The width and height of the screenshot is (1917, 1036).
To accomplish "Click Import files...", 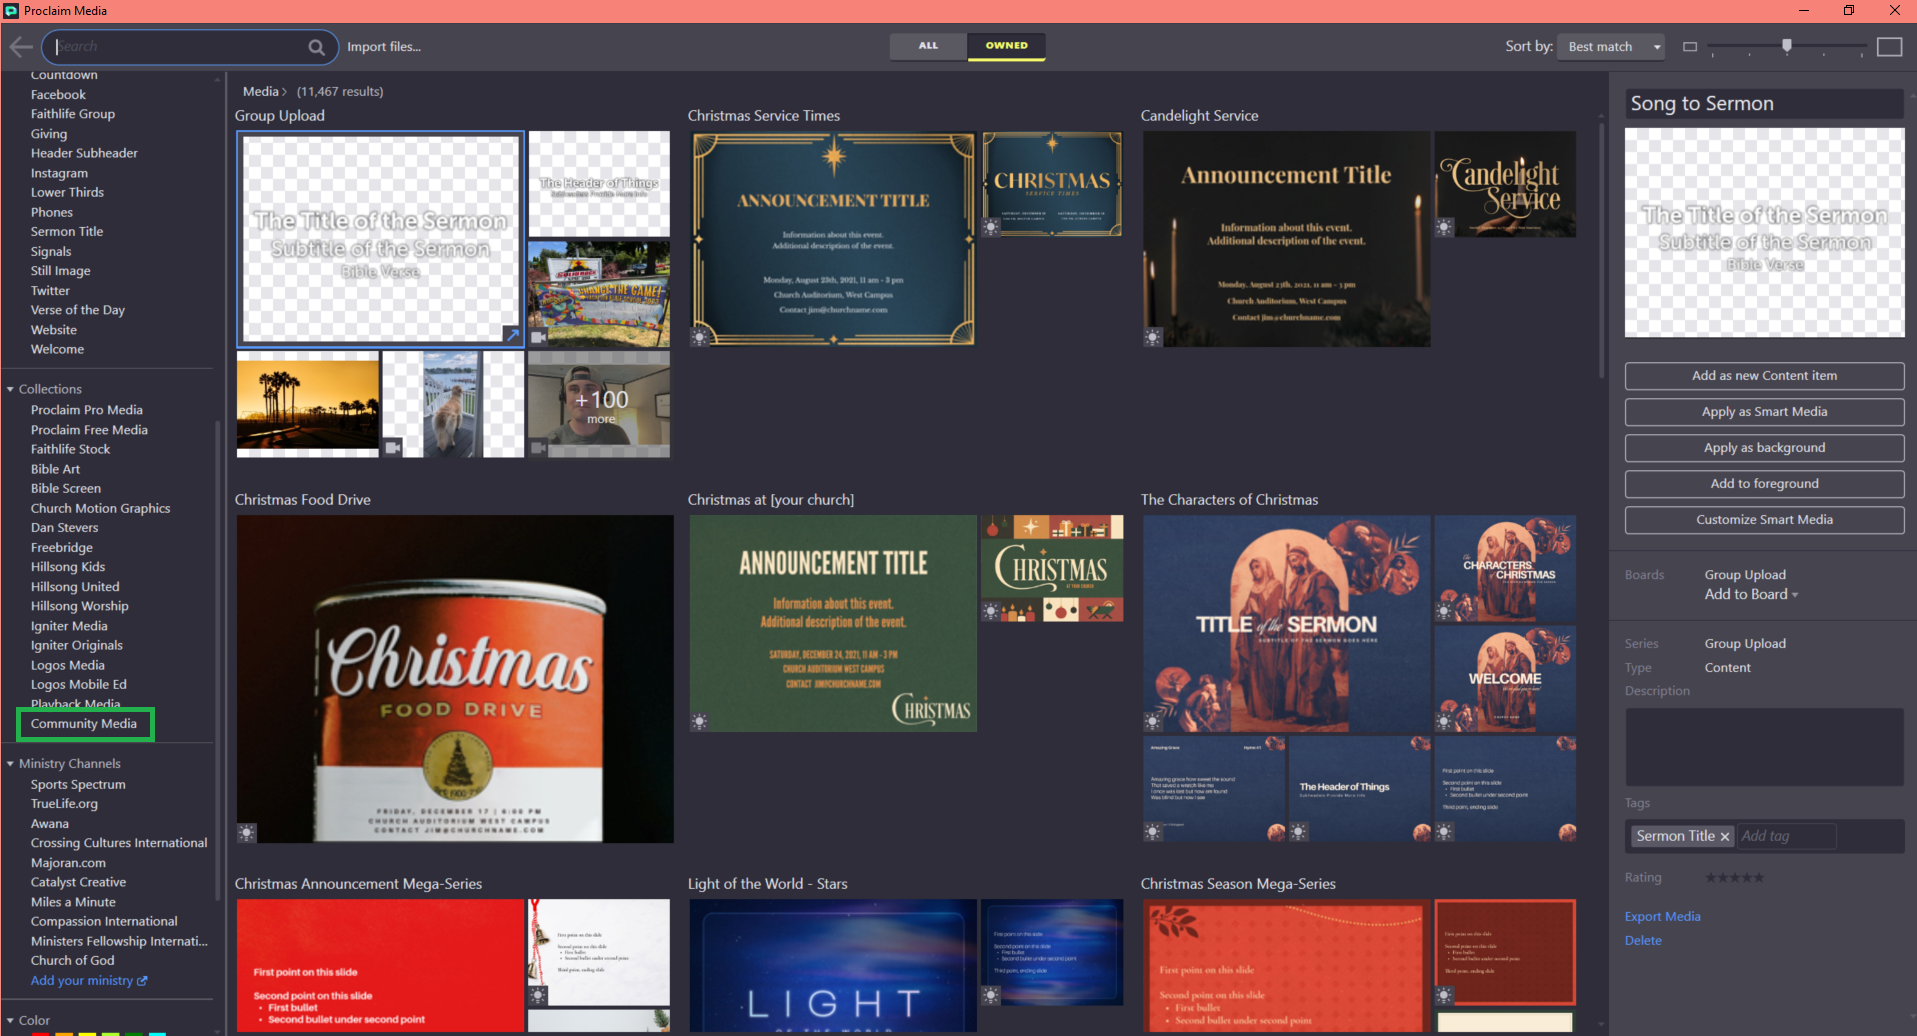I will 384,47.
